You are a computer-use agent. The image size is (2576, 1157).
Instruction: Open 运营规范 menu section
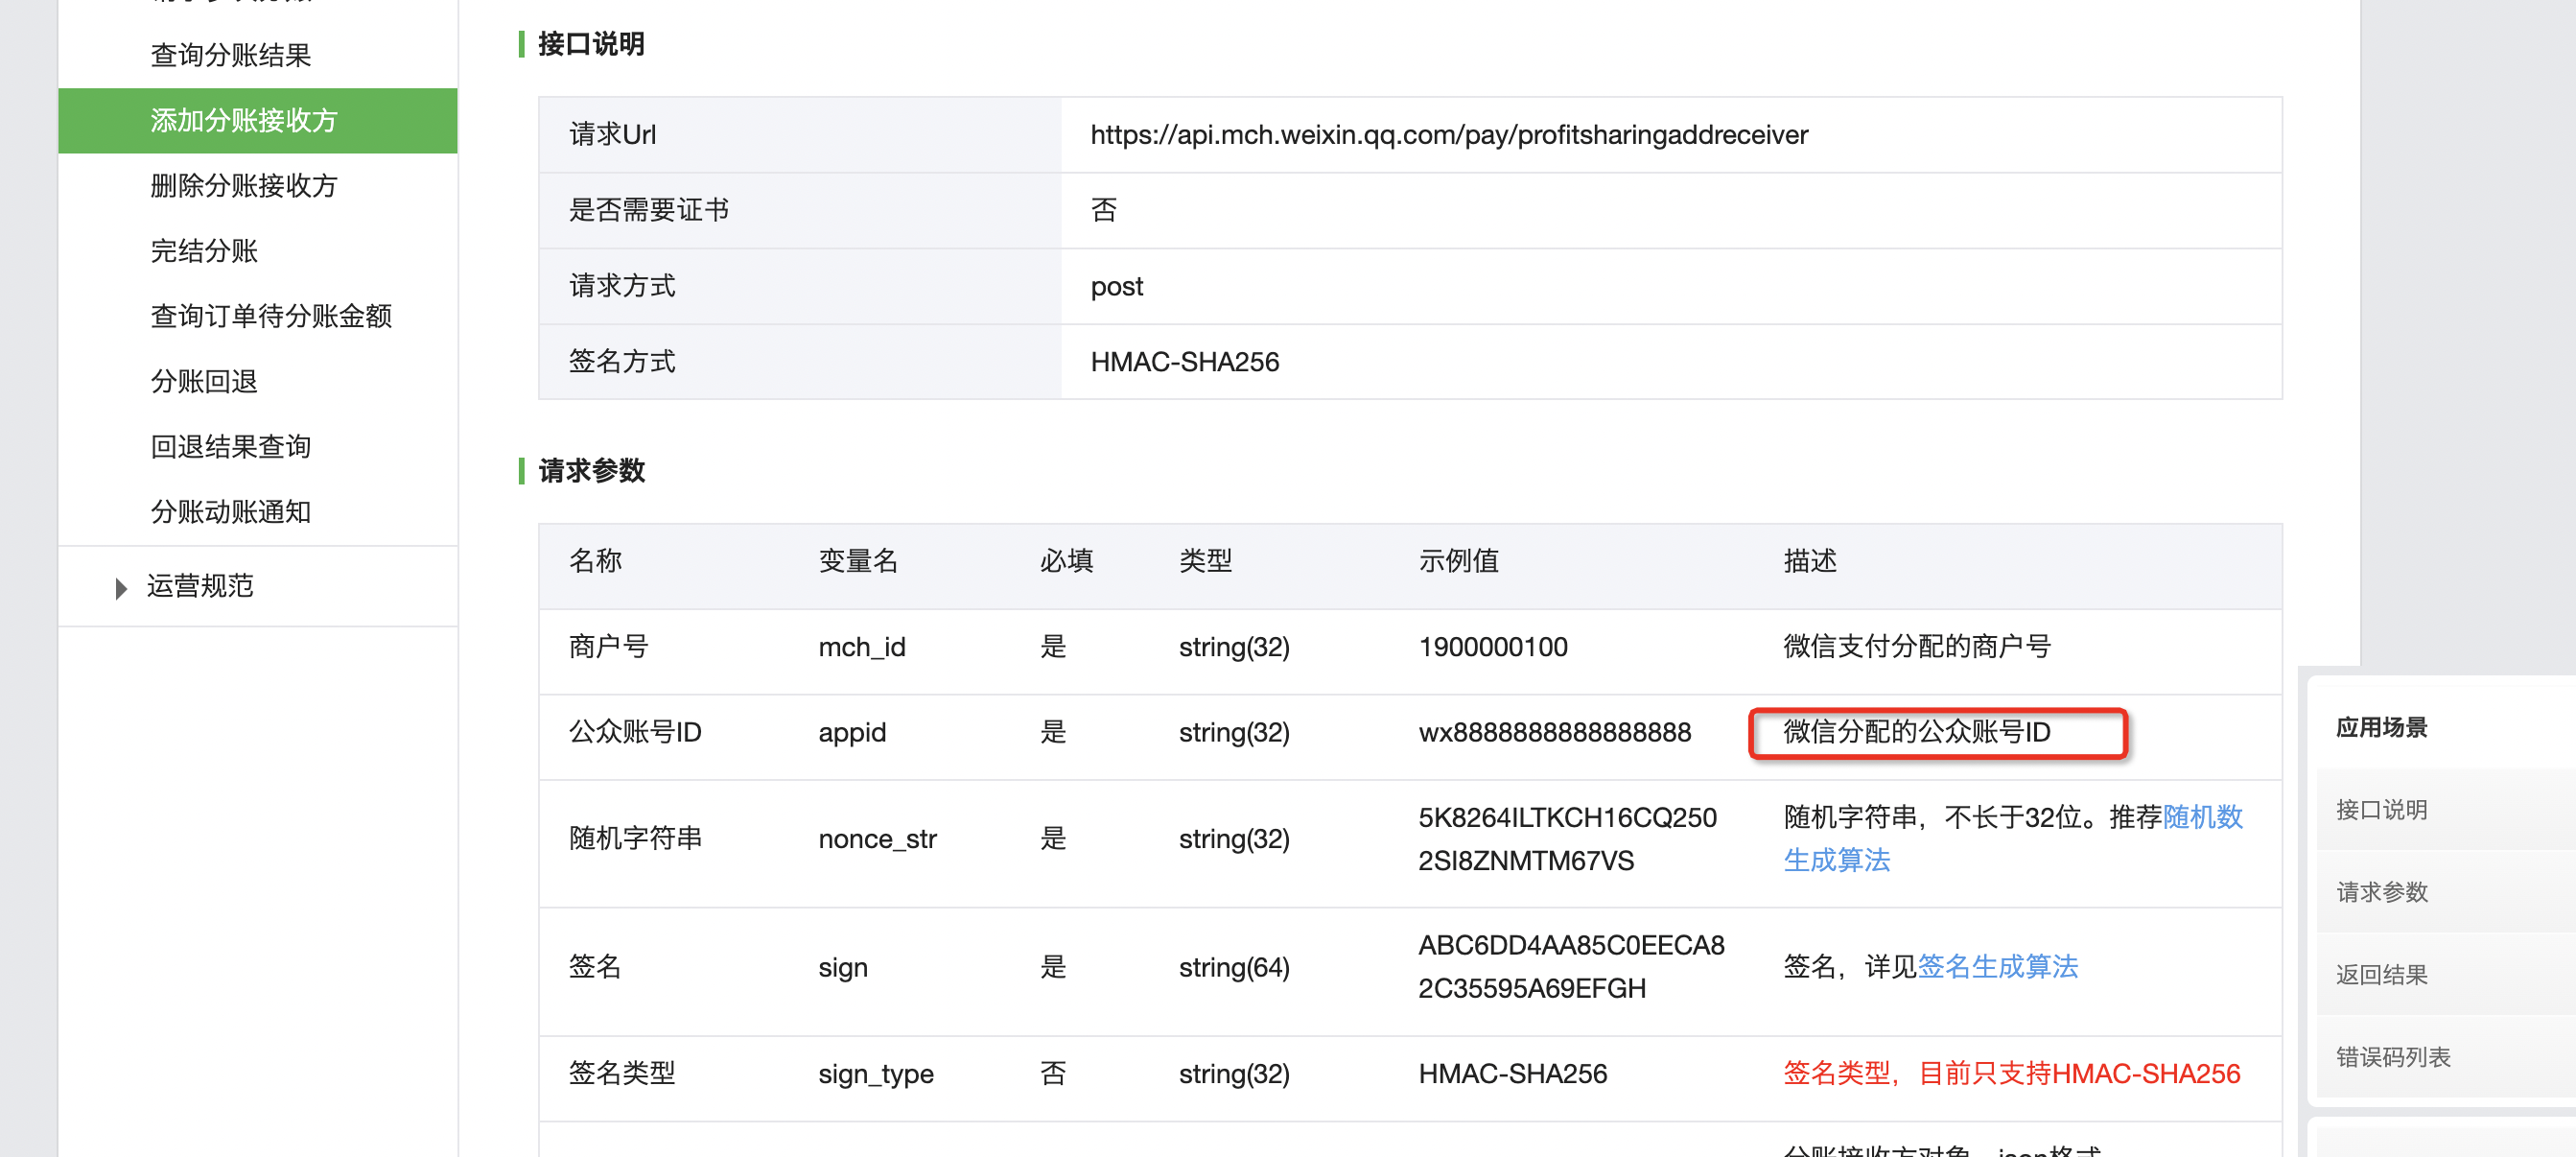point(200,586)
